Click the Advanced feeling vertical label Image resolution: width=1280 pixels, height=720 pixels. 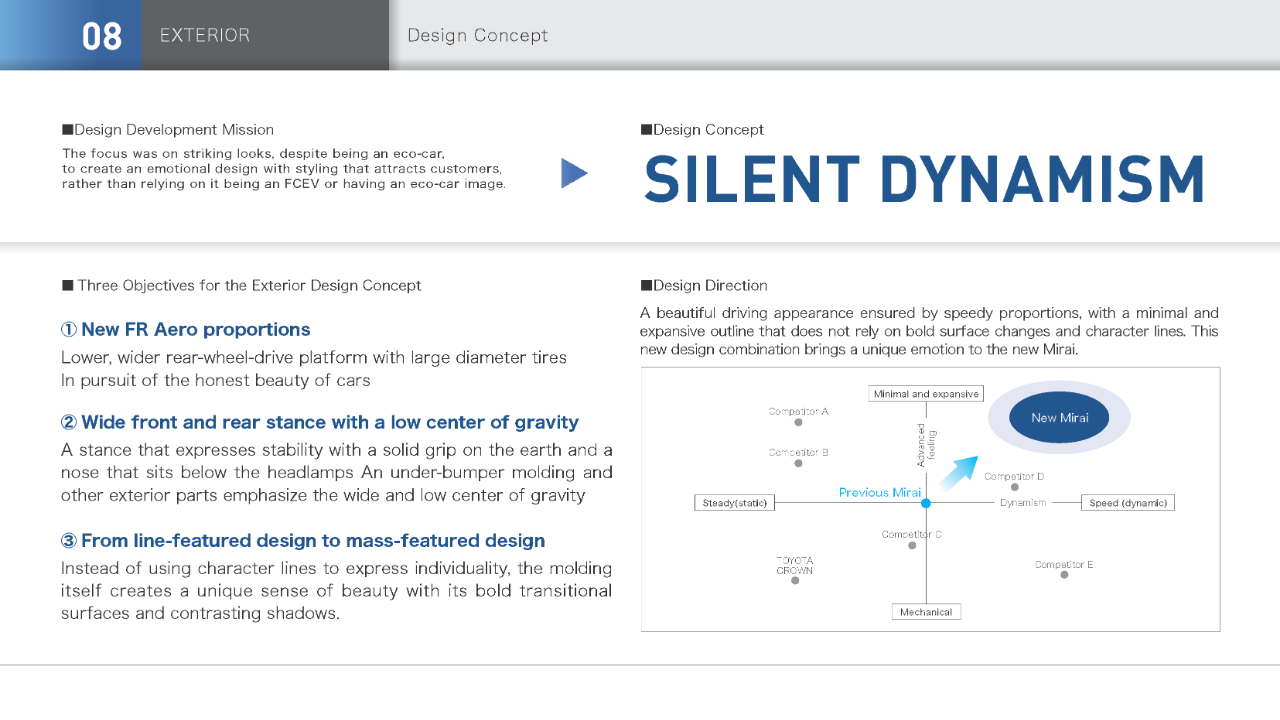[x=927, y=445]
